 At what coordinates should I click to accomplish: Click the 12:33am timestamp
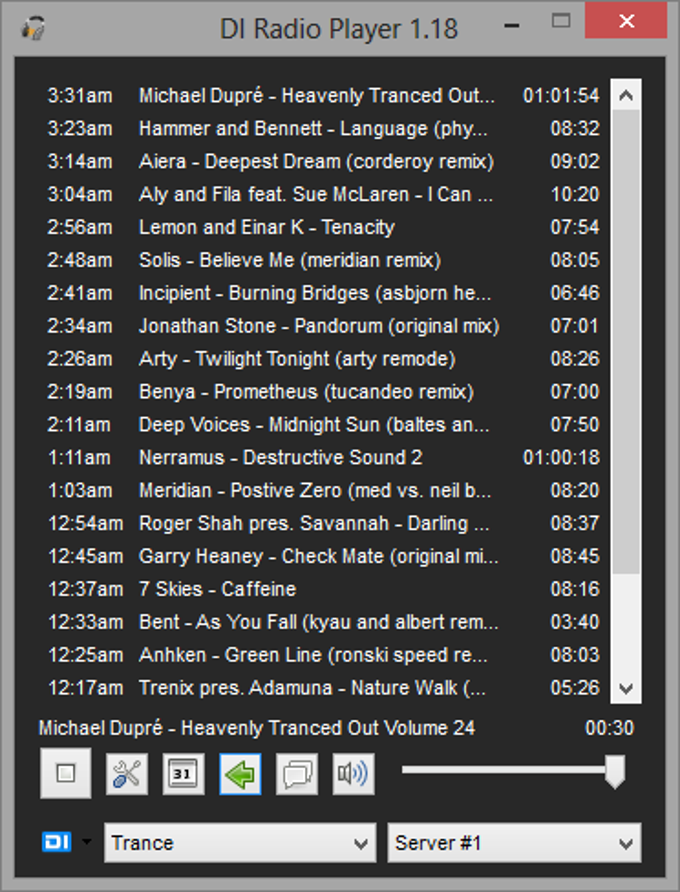(x=86, y=622)
